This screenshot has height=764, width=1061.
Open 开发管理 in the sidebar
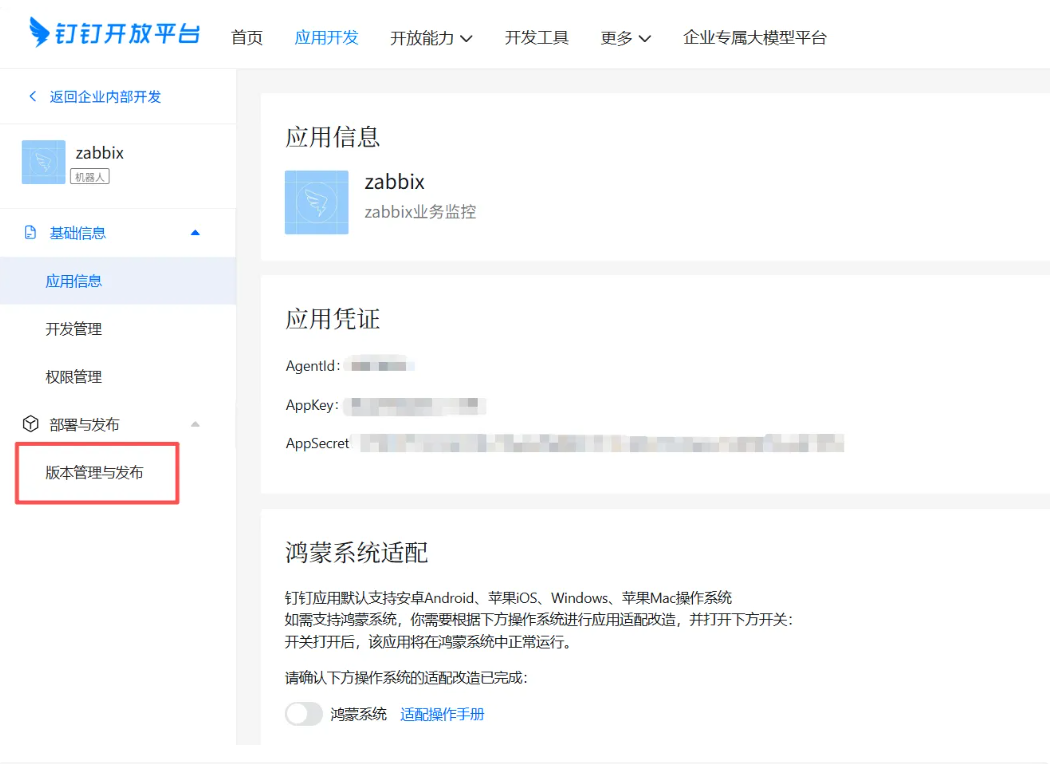click(x=74, y=329)
